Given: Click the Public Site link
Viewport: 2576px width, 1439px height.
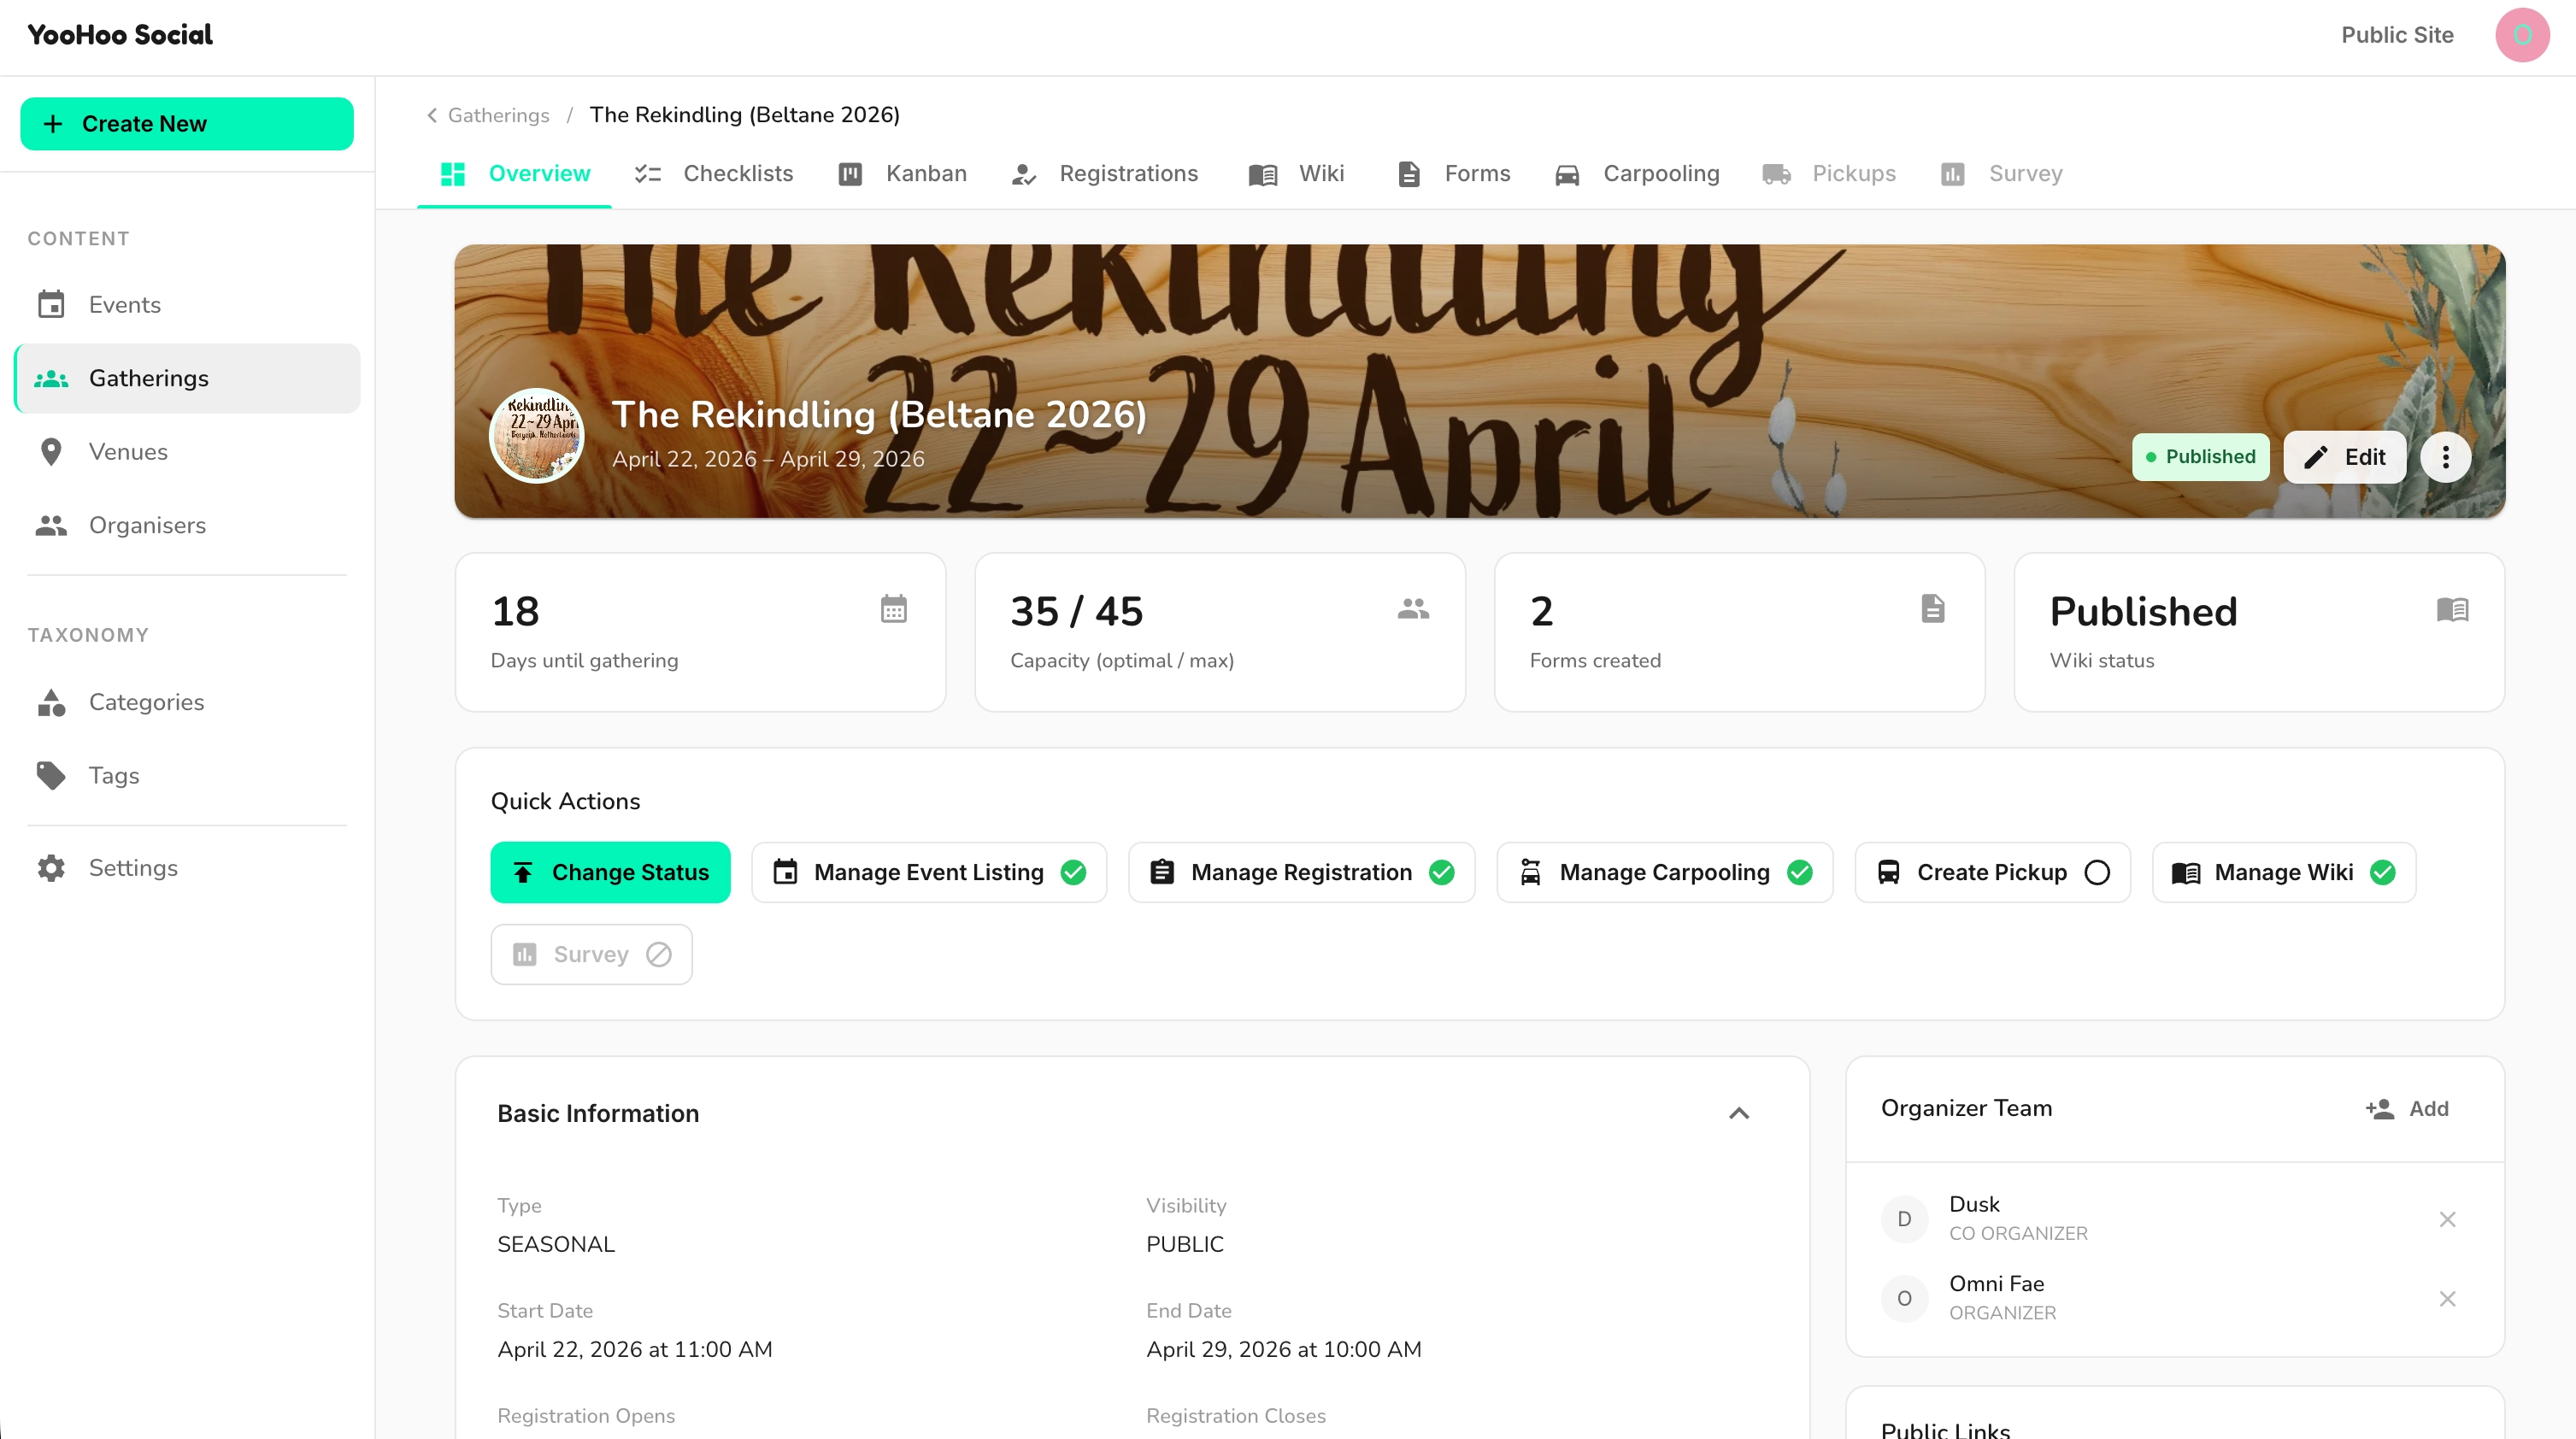Looking at the screenshot, I should pos(2397,35).
